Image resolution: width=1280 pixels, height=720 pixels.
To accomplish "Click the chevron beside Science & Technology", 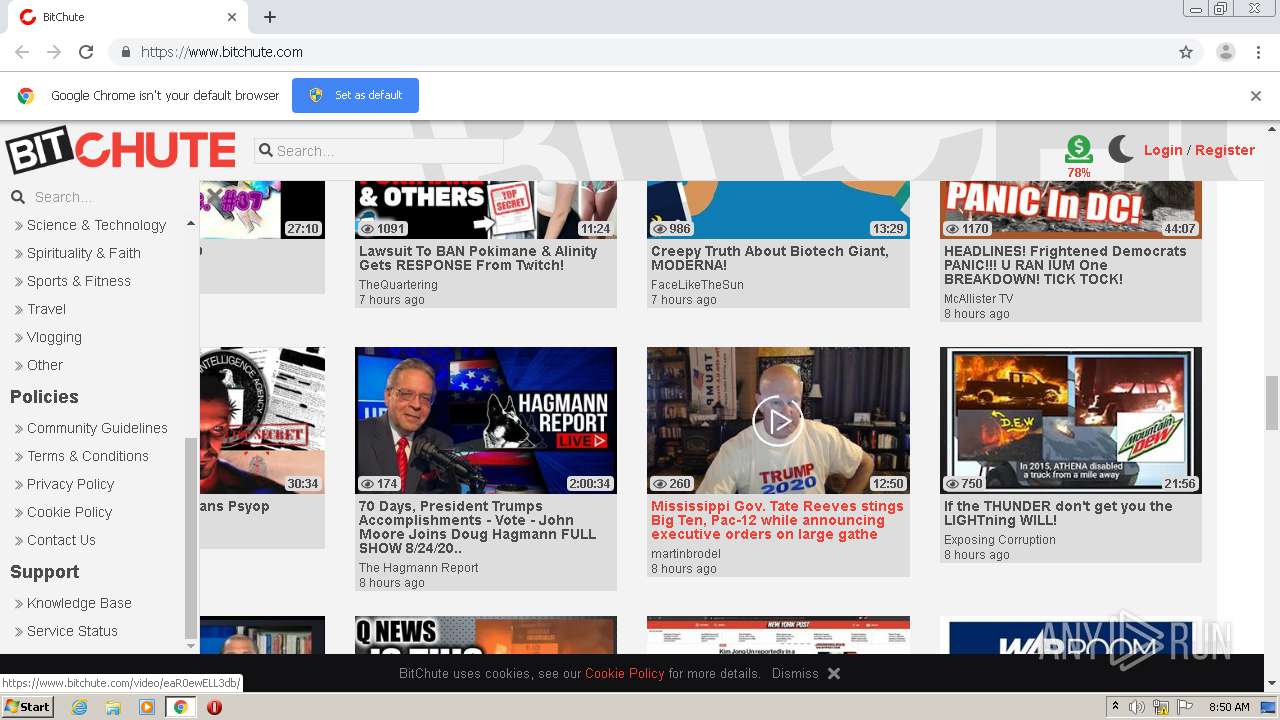I will coord(19,226).
